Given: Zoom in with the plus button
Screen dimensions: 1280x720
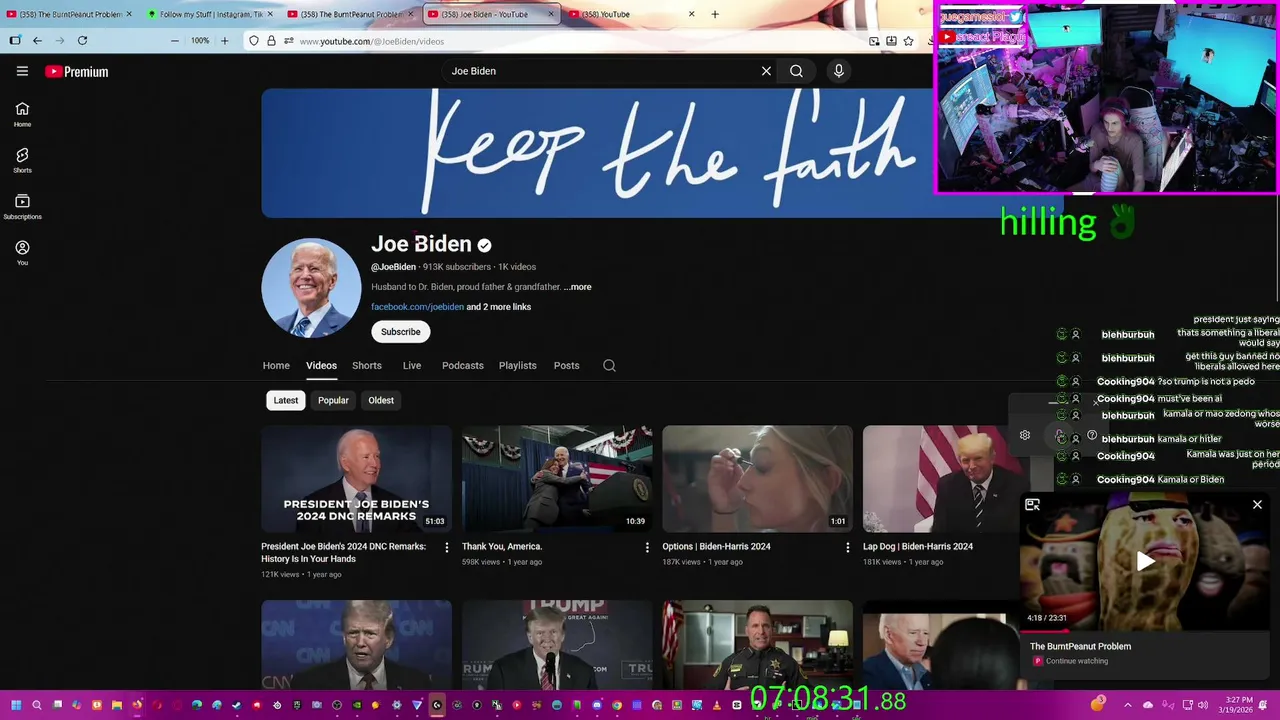Looking at the screenshot, I should pyautogui.click(x=224, y=41).
